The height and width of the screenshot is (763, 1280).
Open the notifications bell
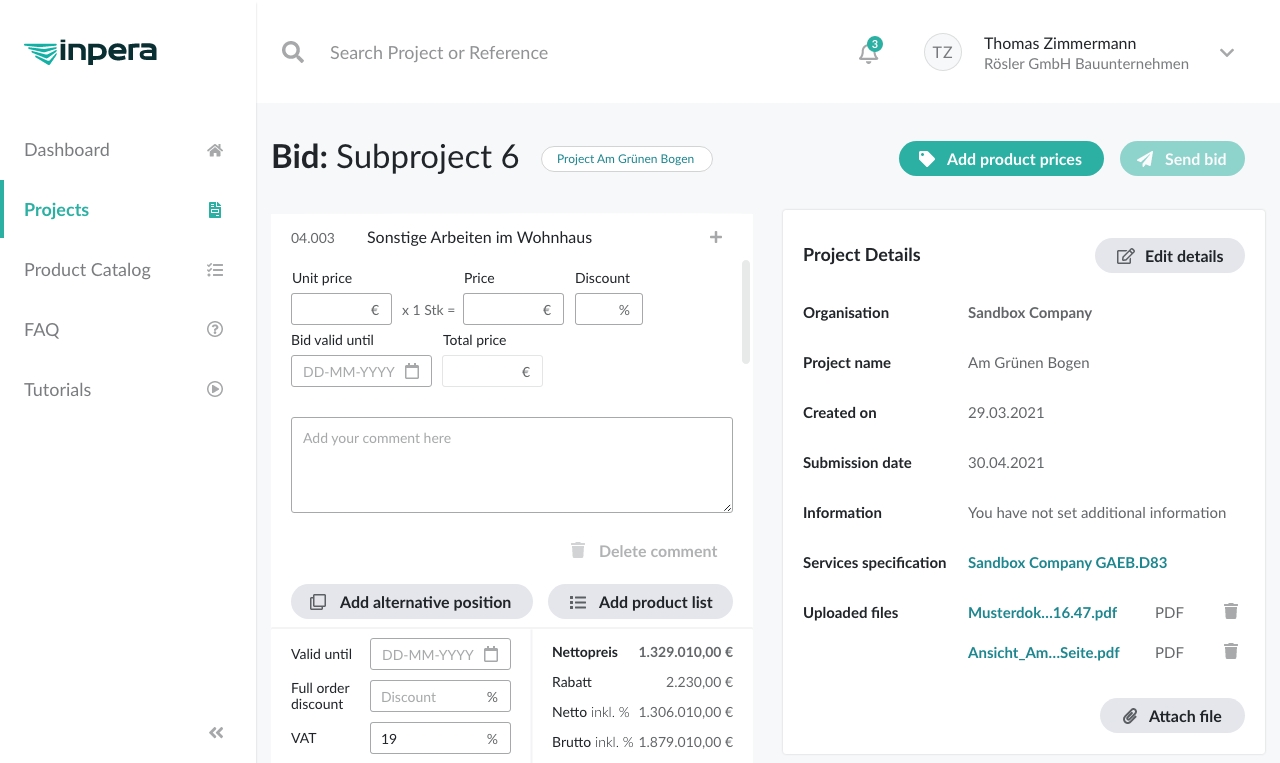(x=868, y=53)
